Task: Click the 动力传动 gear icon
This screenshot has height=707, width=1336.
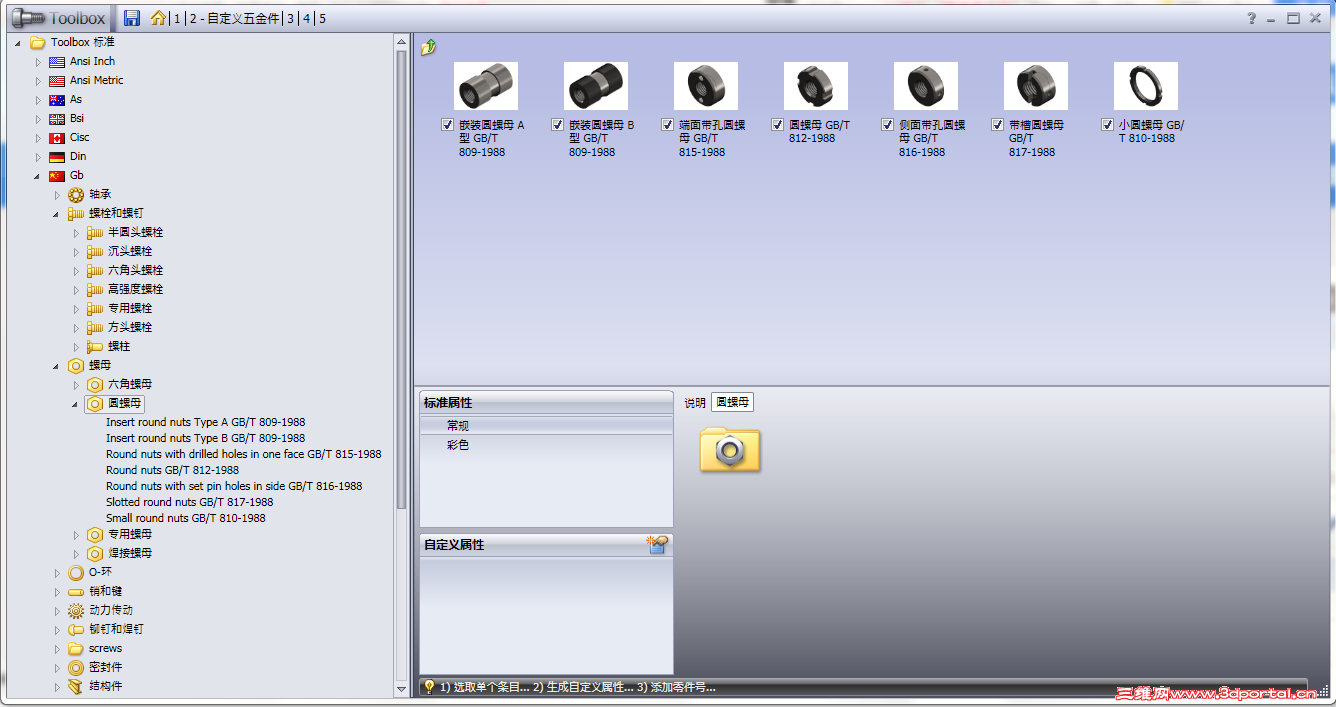Action: (76, 610)
